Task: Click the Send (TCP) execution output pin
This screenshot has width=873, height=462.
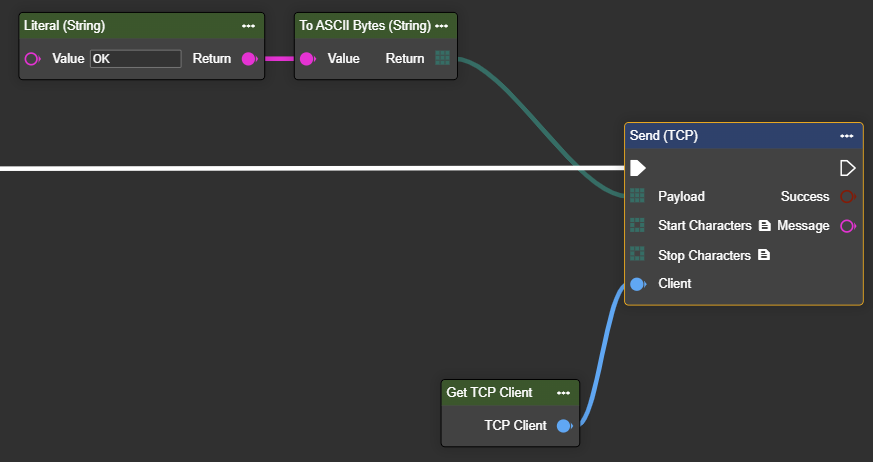Action: click(x=848, y=168)
